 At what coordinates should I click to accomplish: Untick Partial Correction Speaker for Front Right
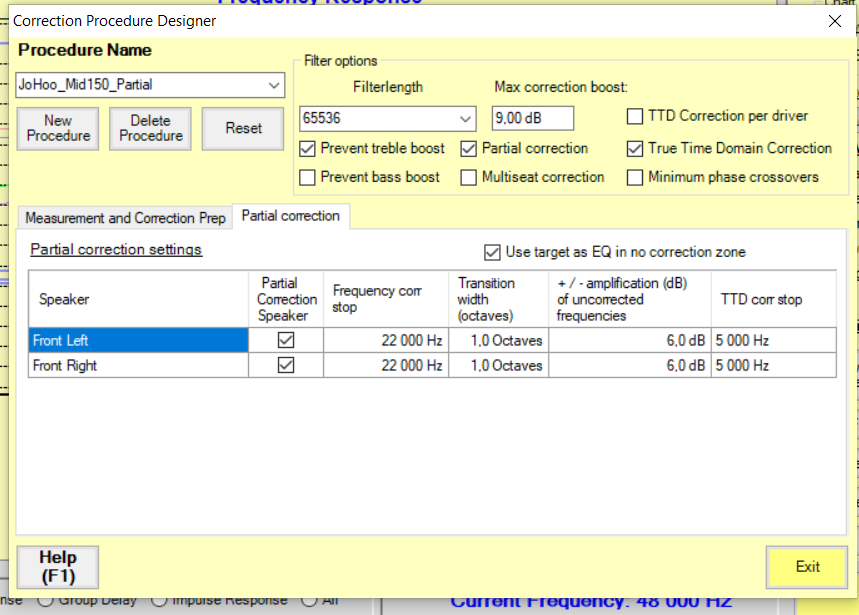[286, 366]
